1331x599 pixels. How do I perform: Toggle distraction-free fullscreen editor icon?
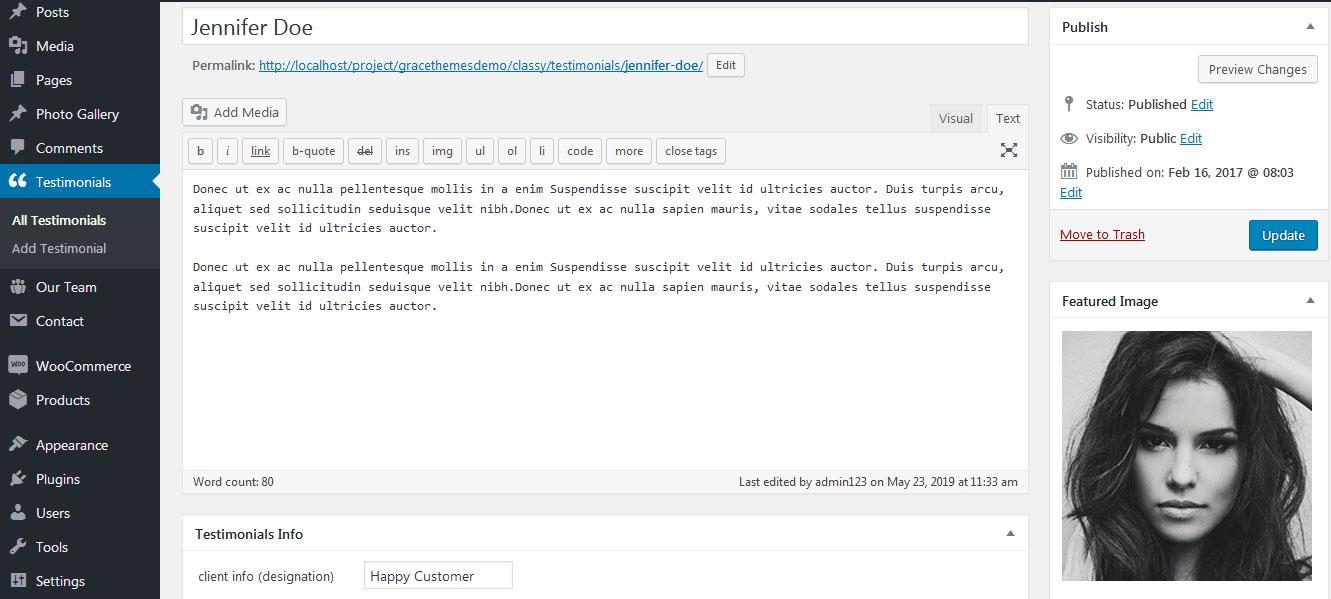(1009, 150)
